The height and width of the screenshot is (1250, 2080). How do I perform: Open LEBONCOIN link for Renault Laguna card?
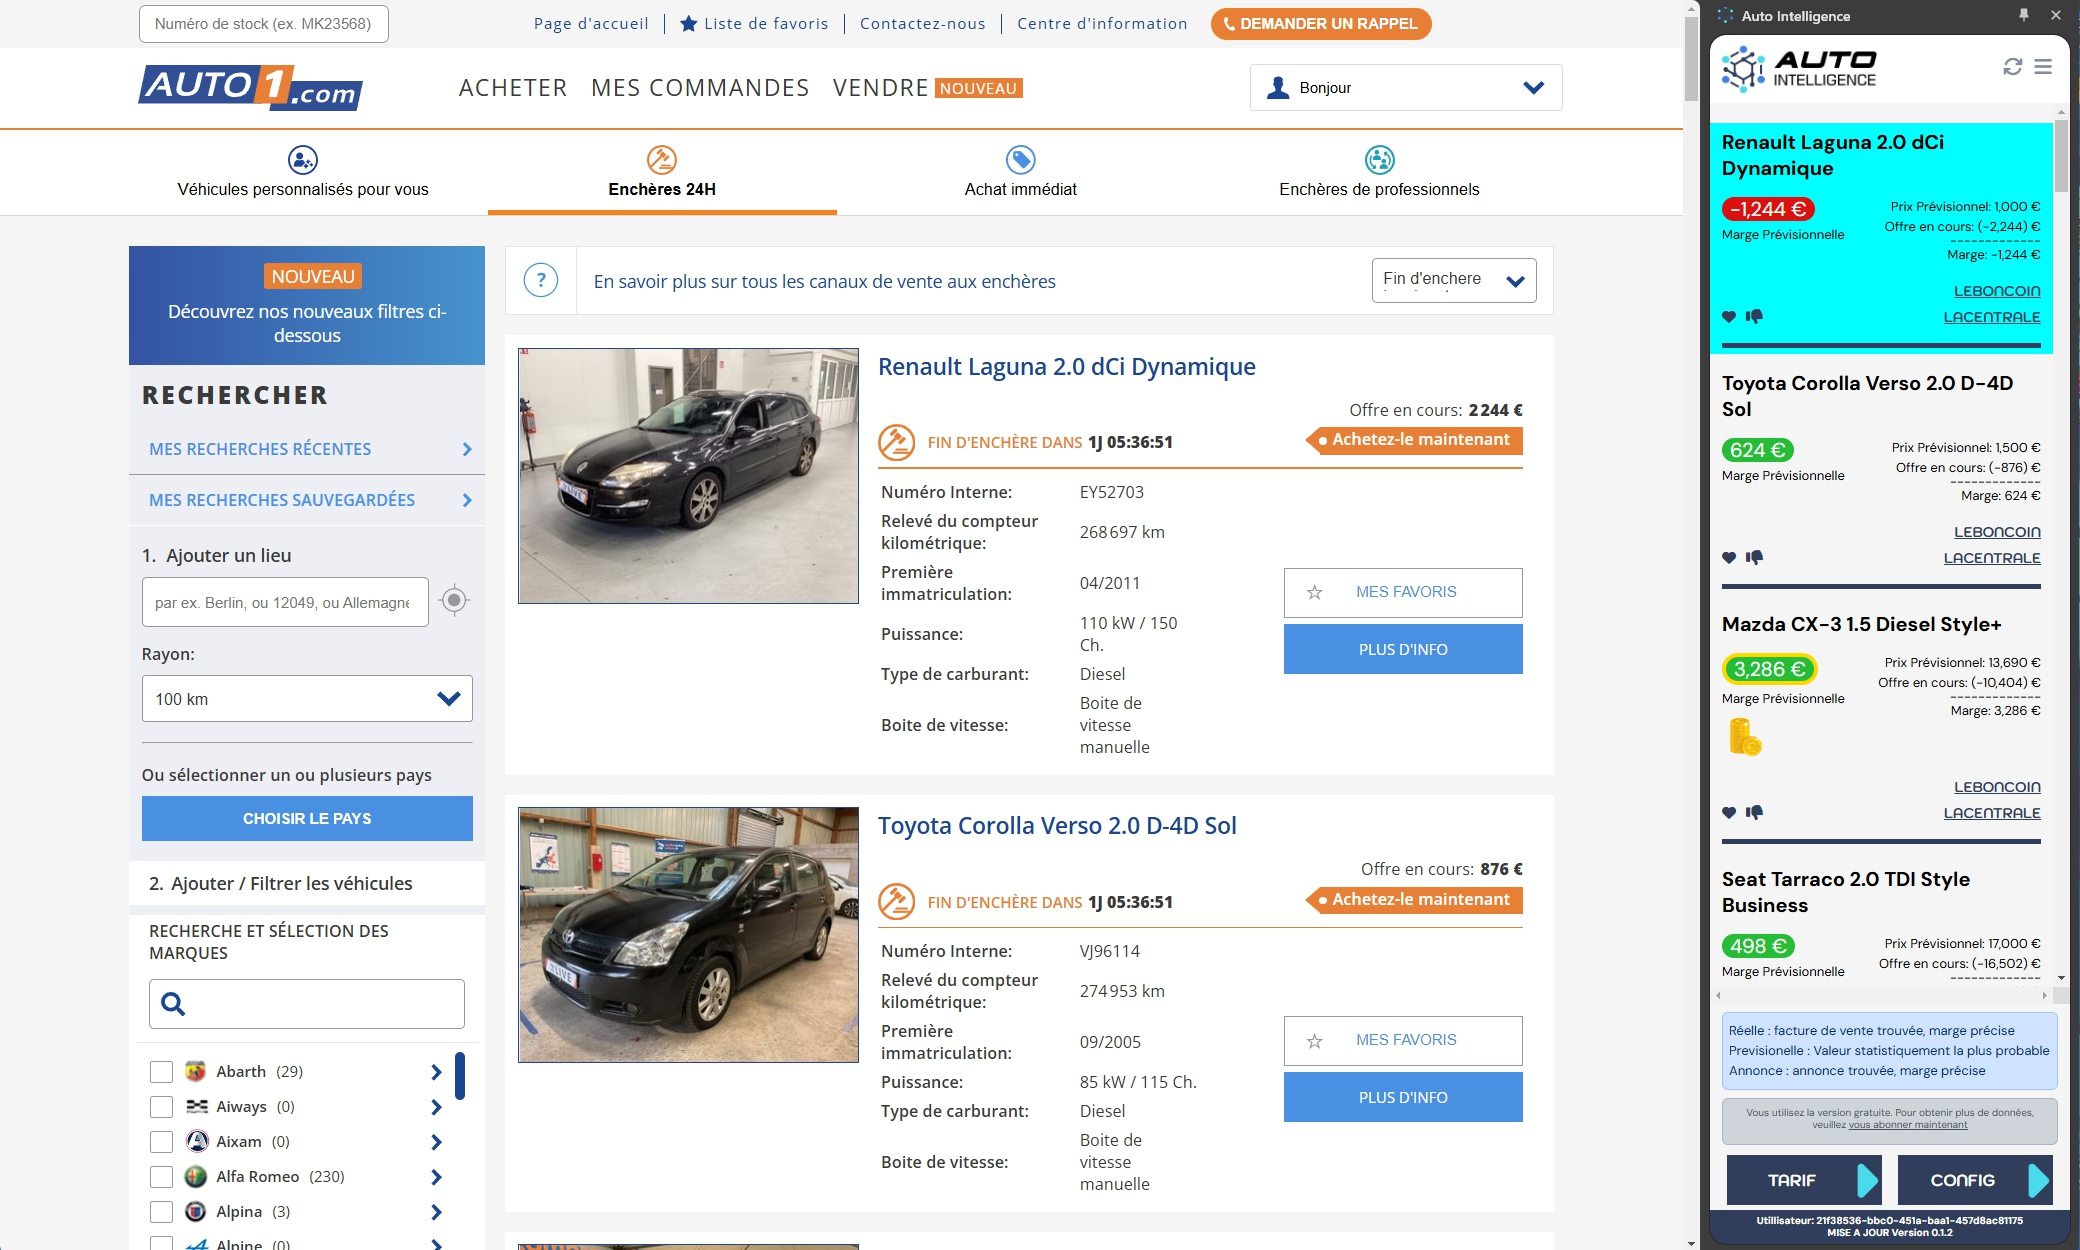pos(1997,291)
